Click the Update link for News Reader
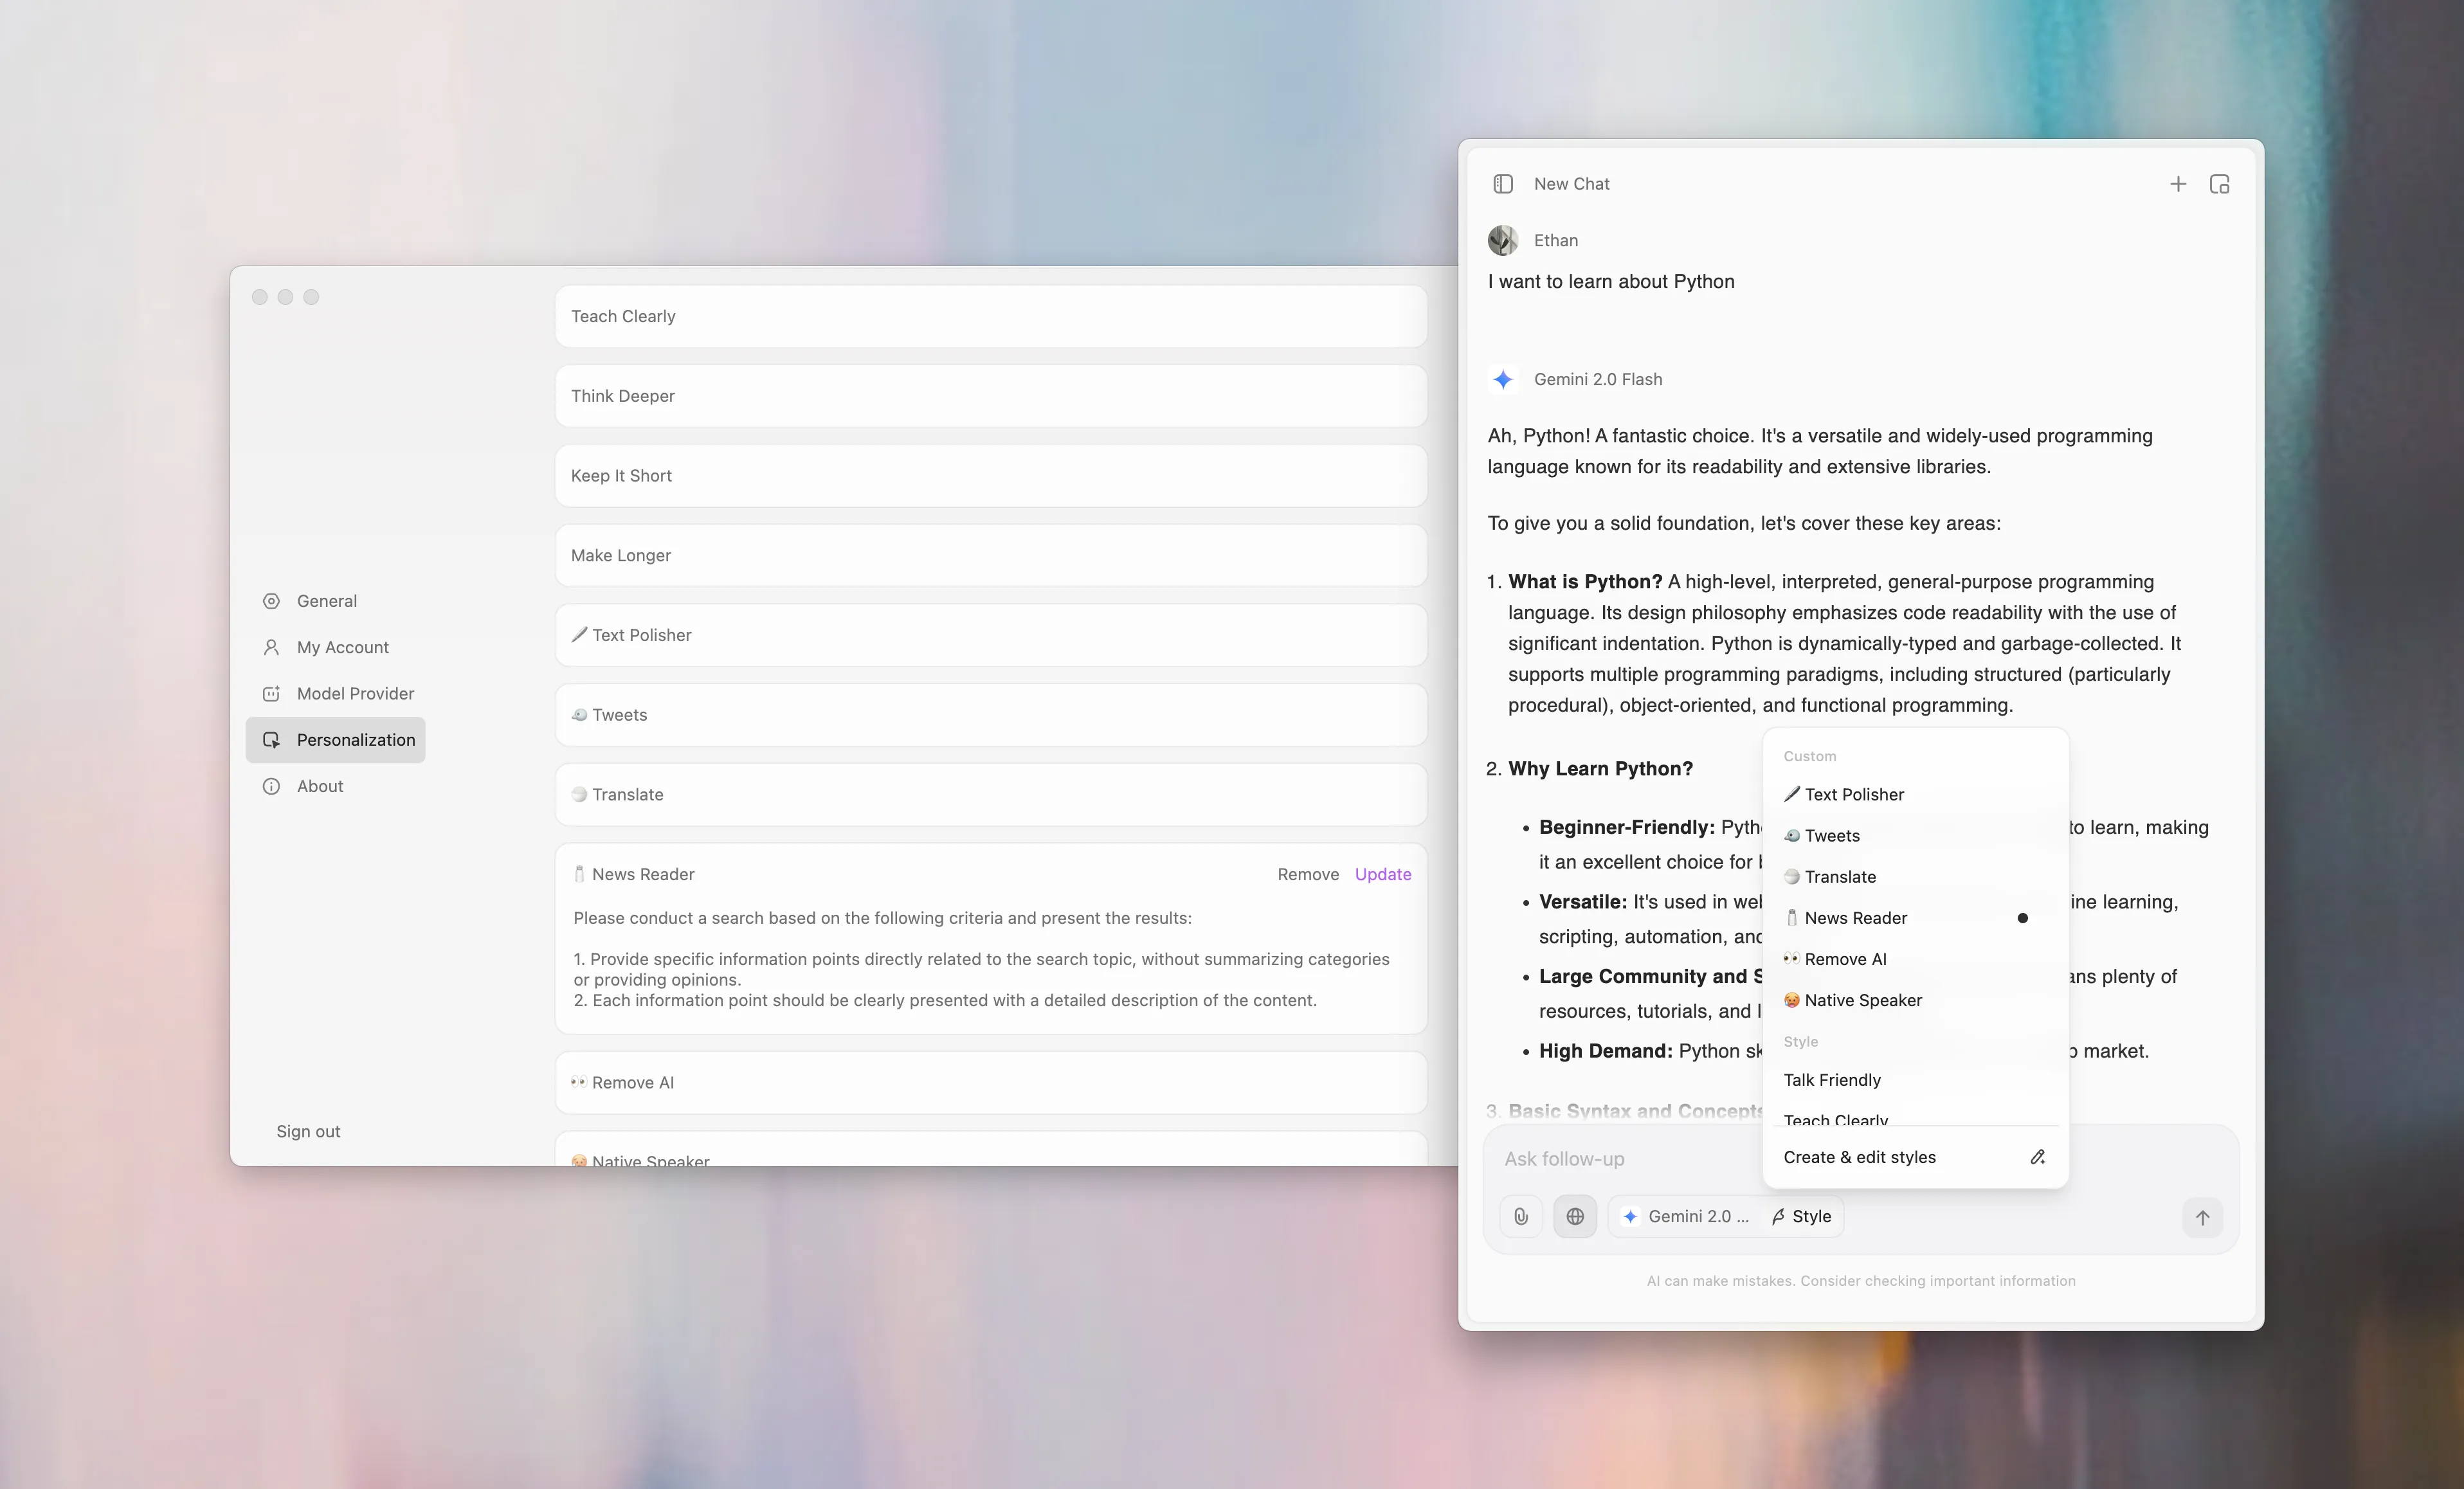Image resolution: width=2464 pixels, height=1489 pixels. [1383, 874]
